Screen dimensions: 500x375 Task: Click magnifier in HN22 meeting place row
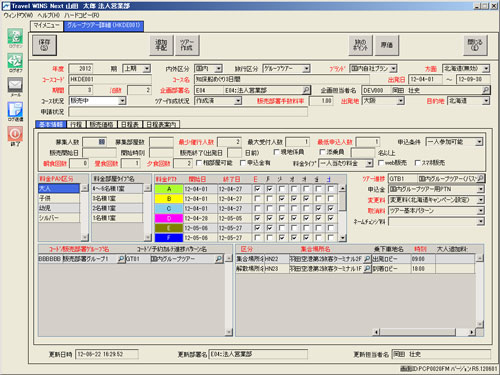pos(367,259)
